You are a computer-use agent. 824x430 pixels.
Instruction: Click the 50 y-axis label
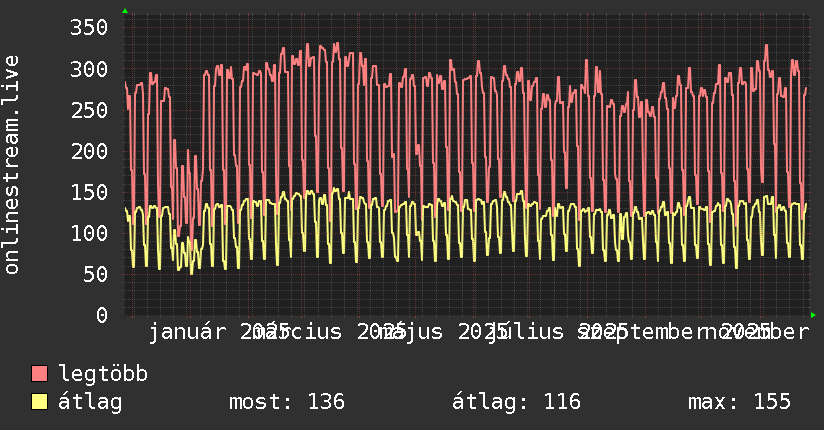point(96,274)
